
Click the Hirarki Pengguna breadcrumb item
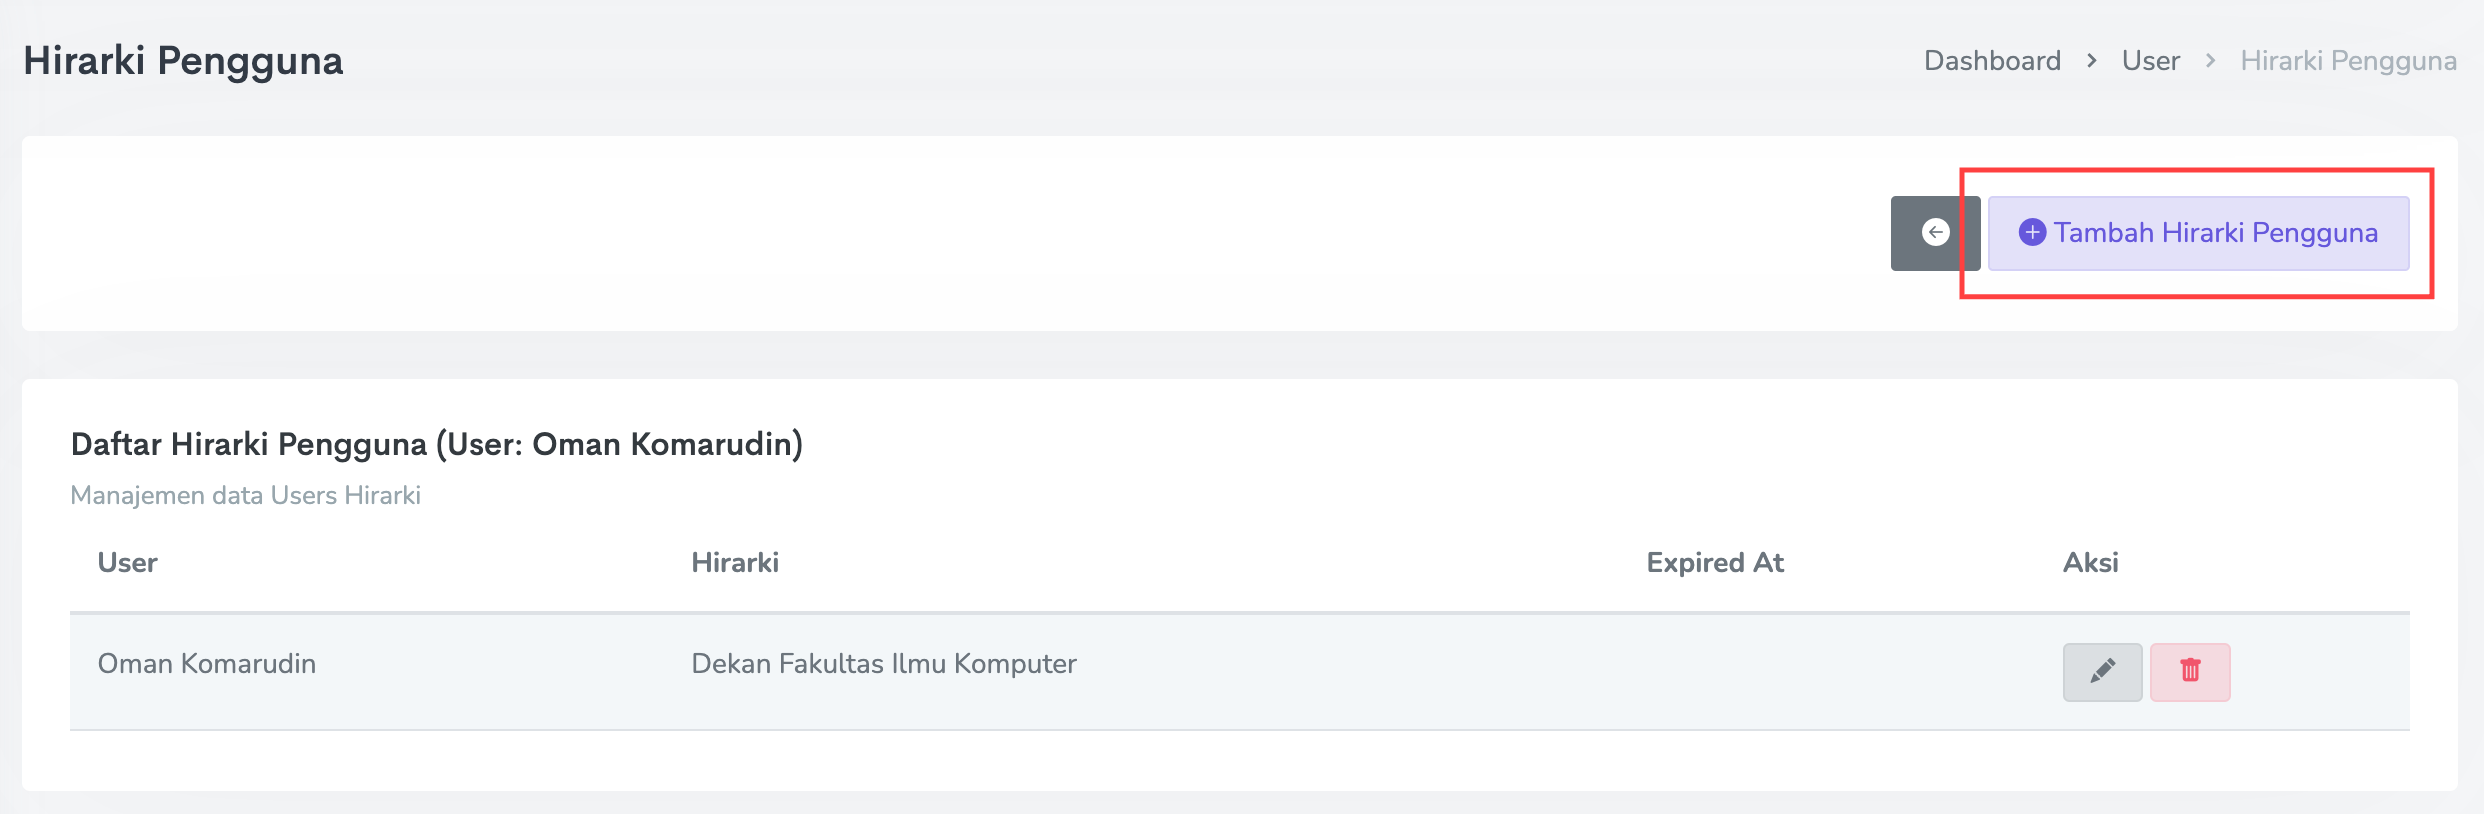coord(2348,61)
